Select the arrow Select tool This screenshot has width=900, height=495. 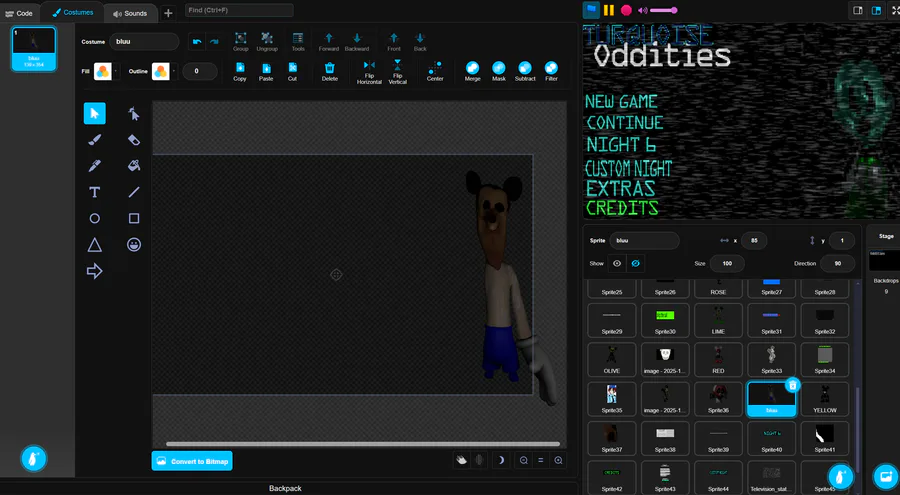(x=95, y=114)
